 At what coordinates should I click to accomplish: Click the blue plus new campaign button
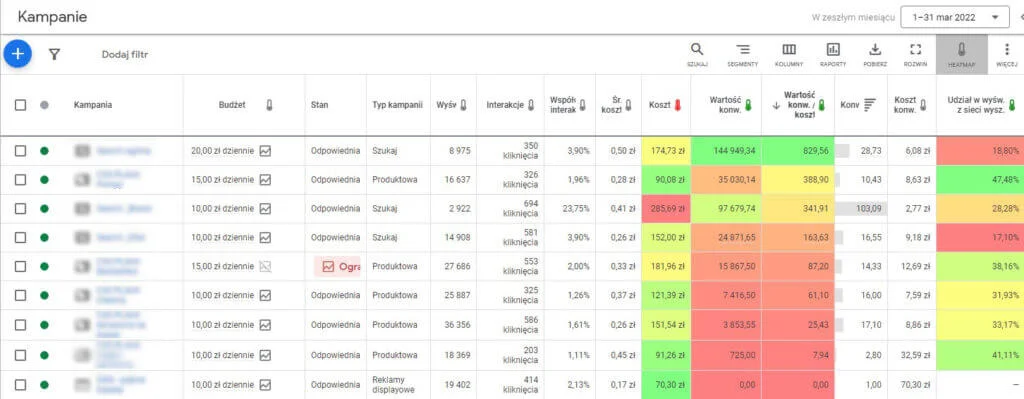click(x=18, y=54)
